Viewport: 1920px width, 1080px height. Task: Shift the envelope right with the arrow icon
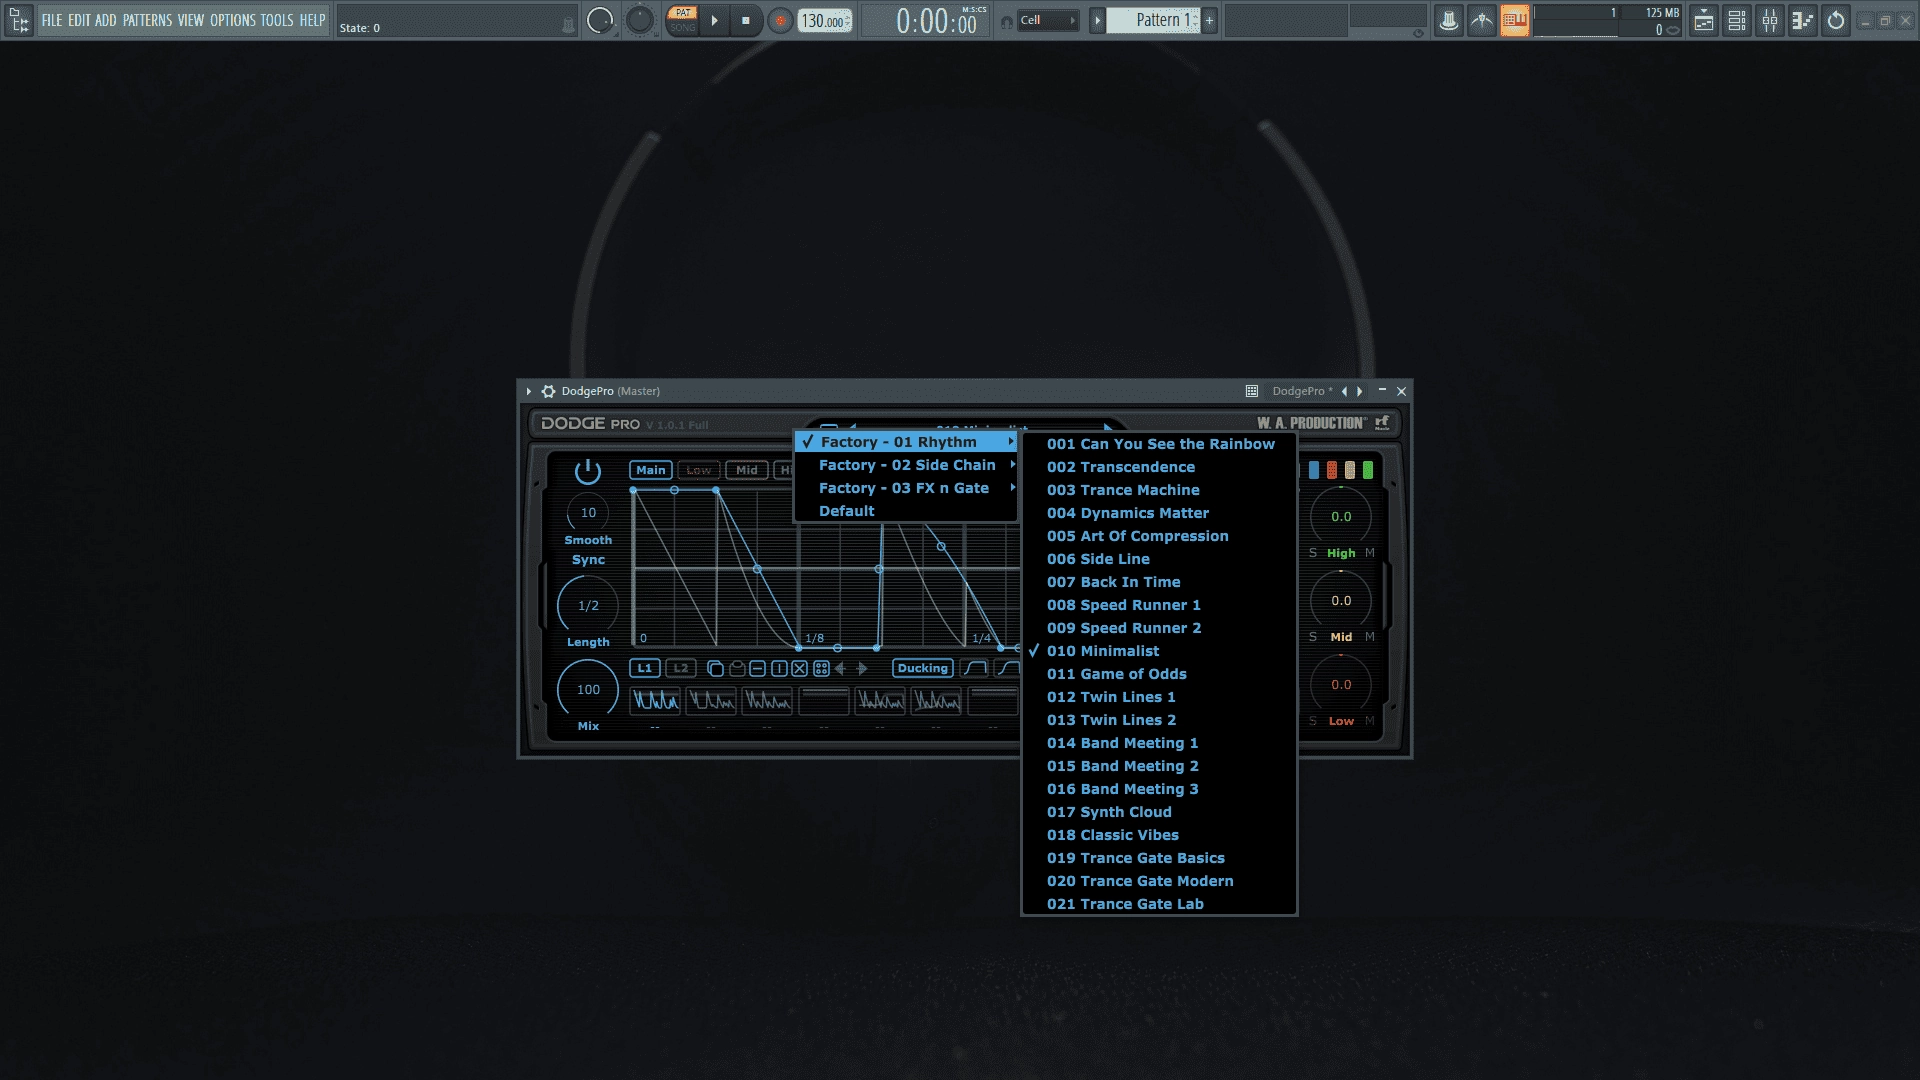pos(862,669)
